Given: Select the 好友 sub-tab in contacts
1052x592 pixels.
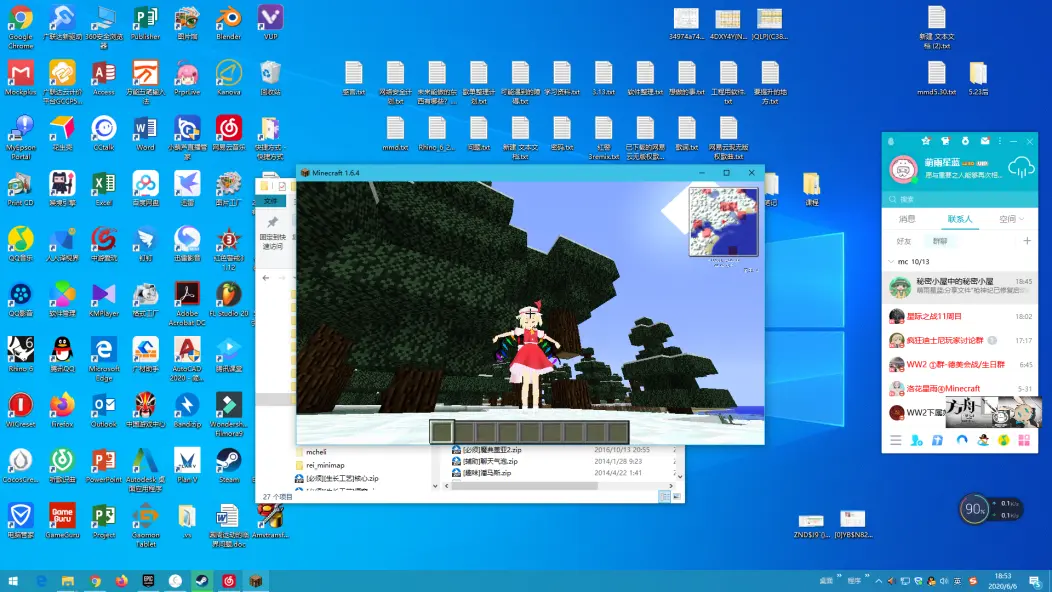Looking at the screenshot, I should pos(904,241).
